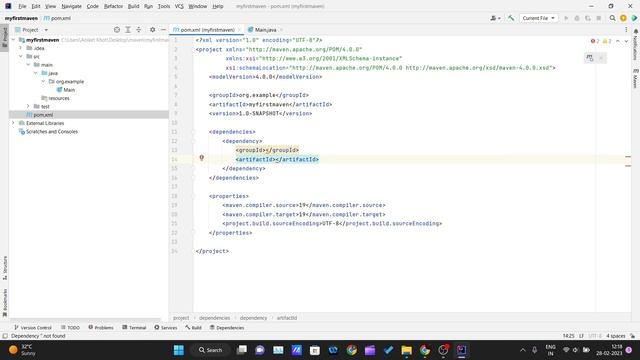Collapse the src folder
Image resolution: width=640 pixels, height=360 pixels.
click(20, 56)
